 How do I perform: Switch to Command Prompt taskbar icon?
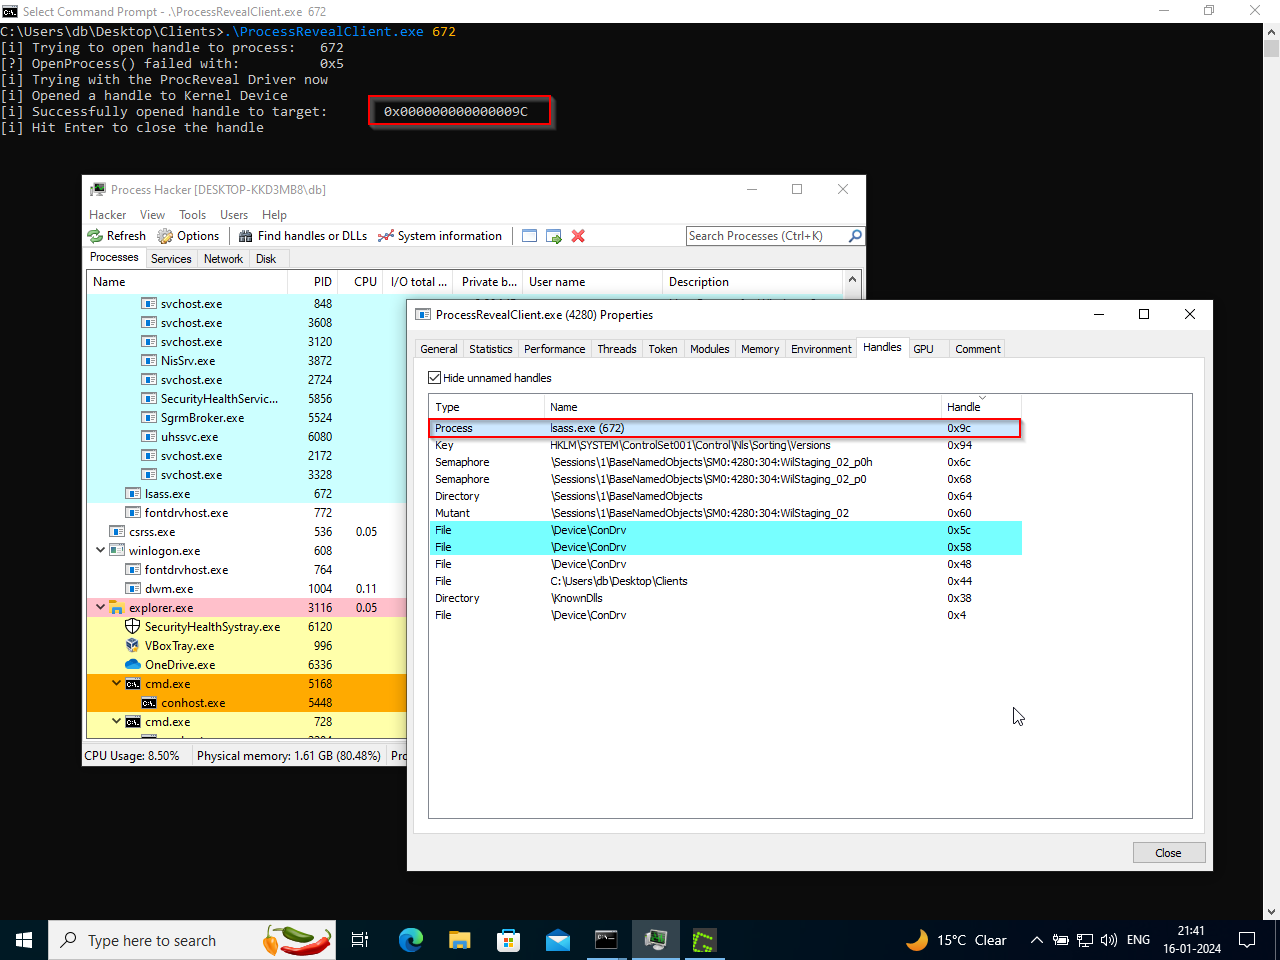point(606,940)
